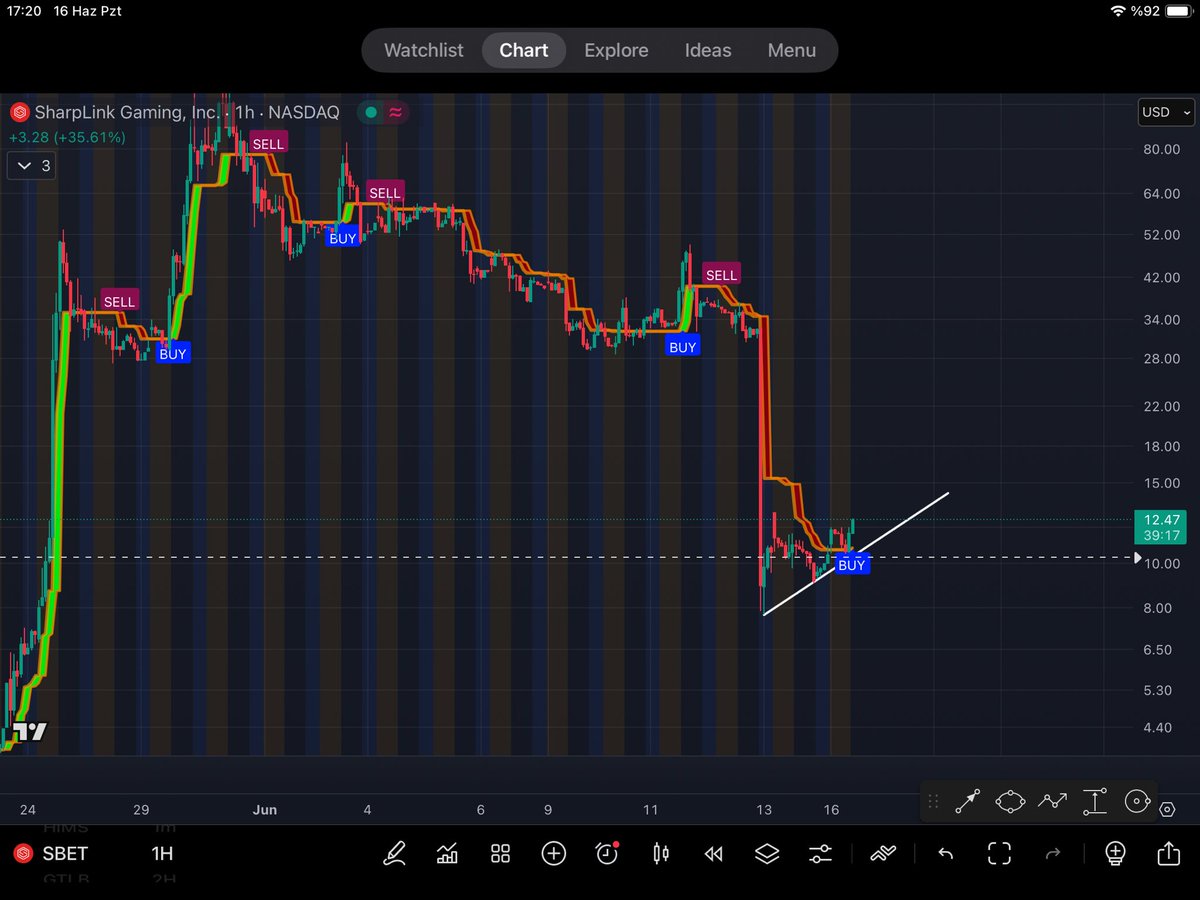
Task: Tap the green market status dot
Action: (x=371, y=112)
